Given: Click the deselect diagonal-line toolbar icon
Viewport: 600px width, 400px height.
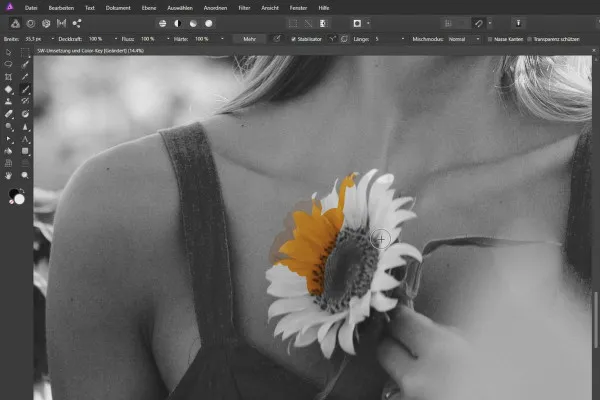Looking at the screenshot, I should point(308,24).
